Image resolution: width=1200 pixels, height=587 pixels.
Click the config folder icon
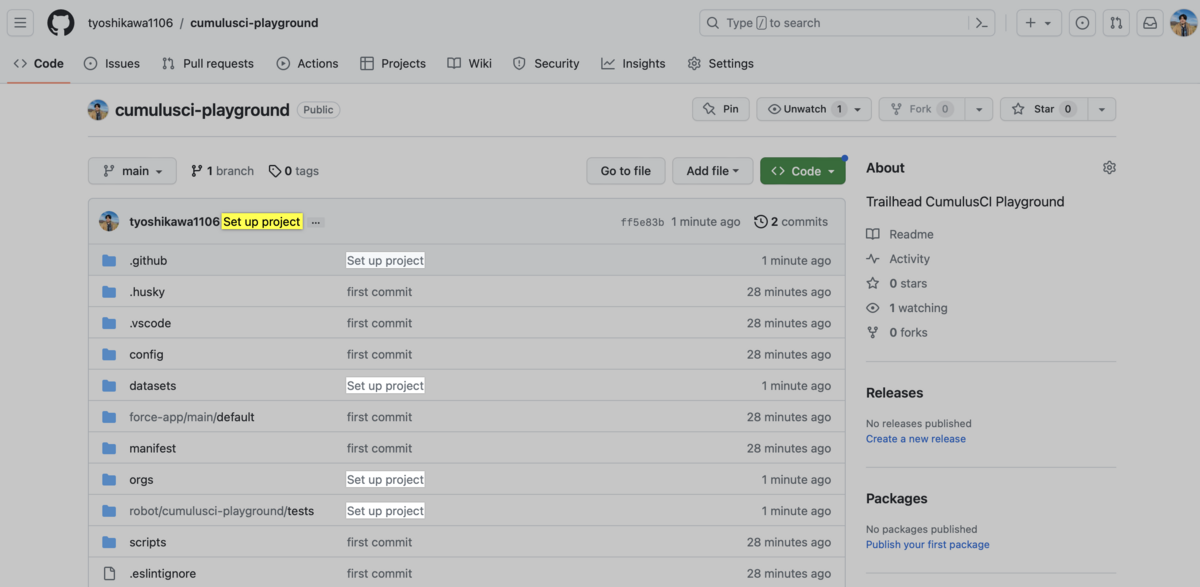coord(109,354)
